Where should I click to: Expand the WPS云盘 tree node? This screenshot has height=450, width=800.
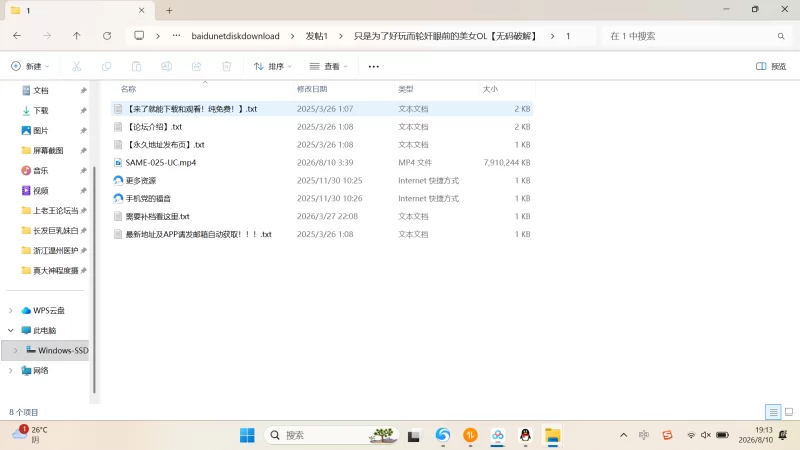pos(11,310)
